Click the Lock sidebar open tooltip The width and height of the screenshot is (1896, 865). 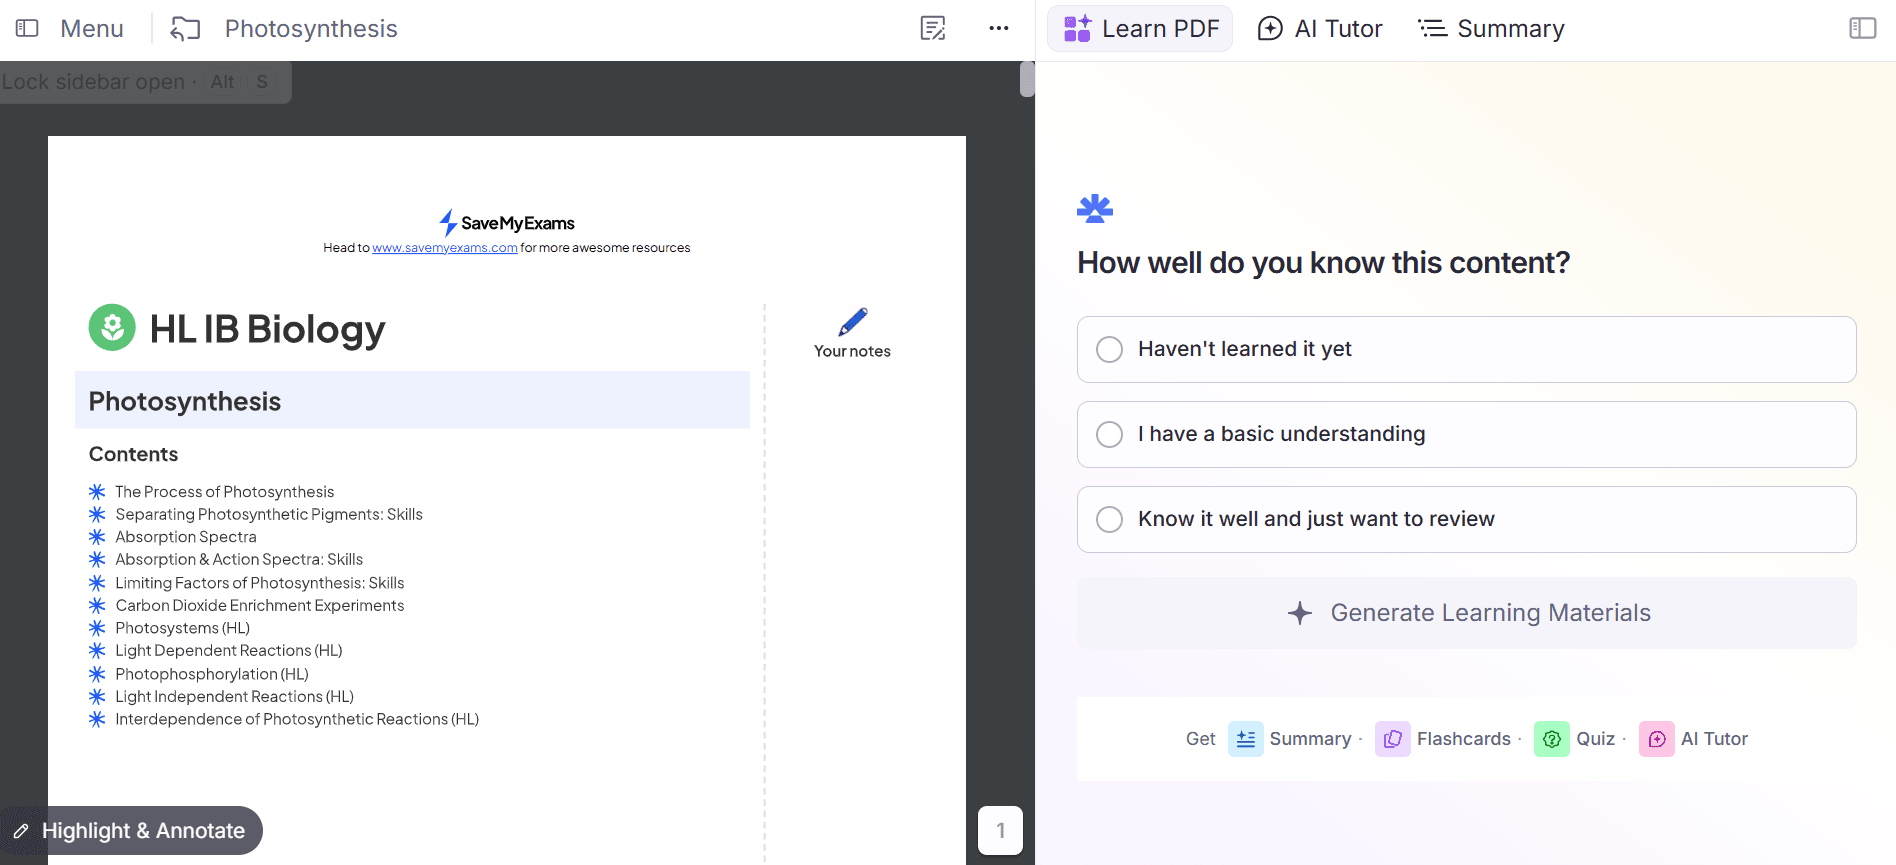point(145,82)
